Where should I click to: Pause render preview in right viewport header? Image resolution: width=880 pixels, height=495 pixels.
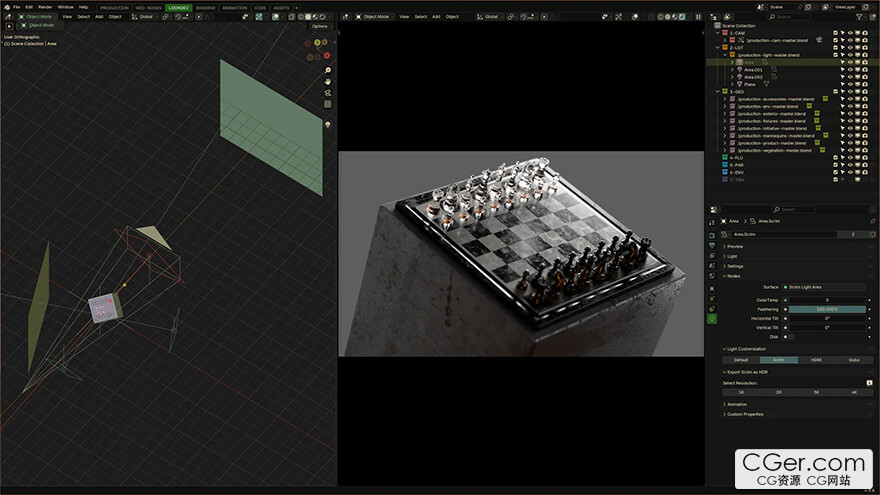click(699, 17)
